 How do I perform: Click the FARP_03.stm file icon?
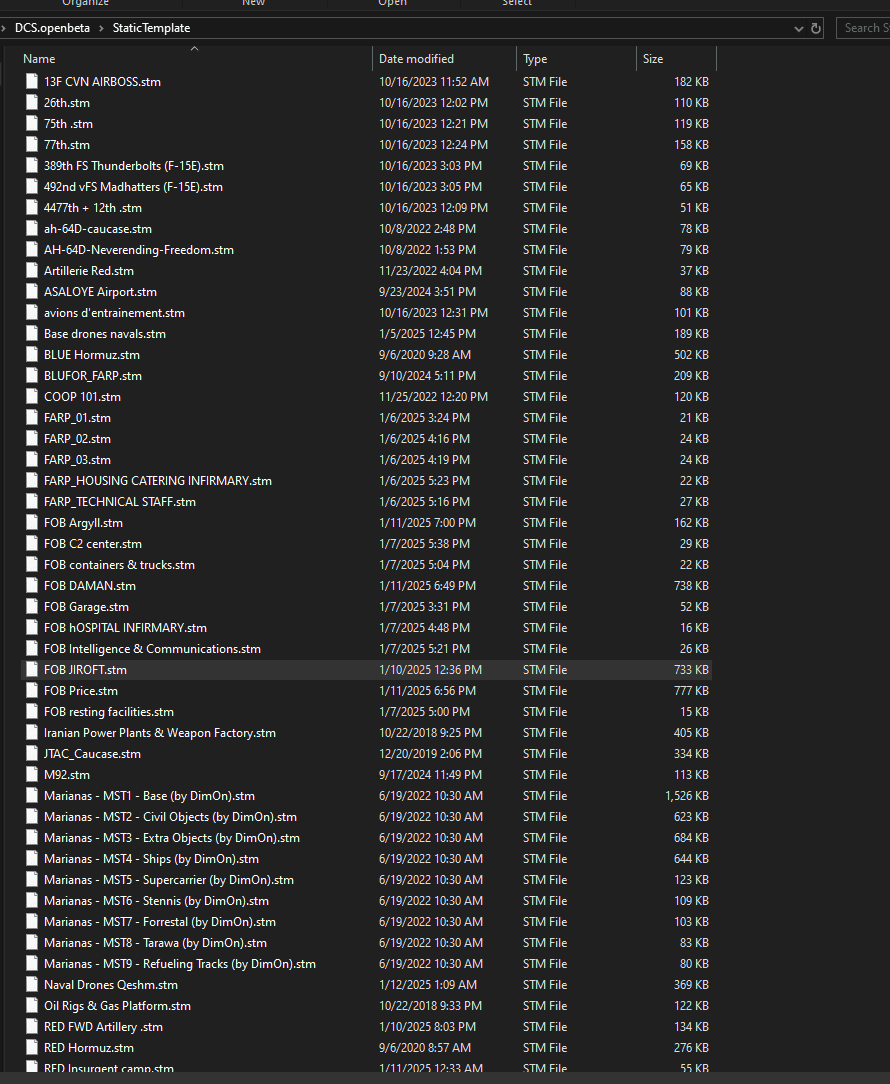31,459
